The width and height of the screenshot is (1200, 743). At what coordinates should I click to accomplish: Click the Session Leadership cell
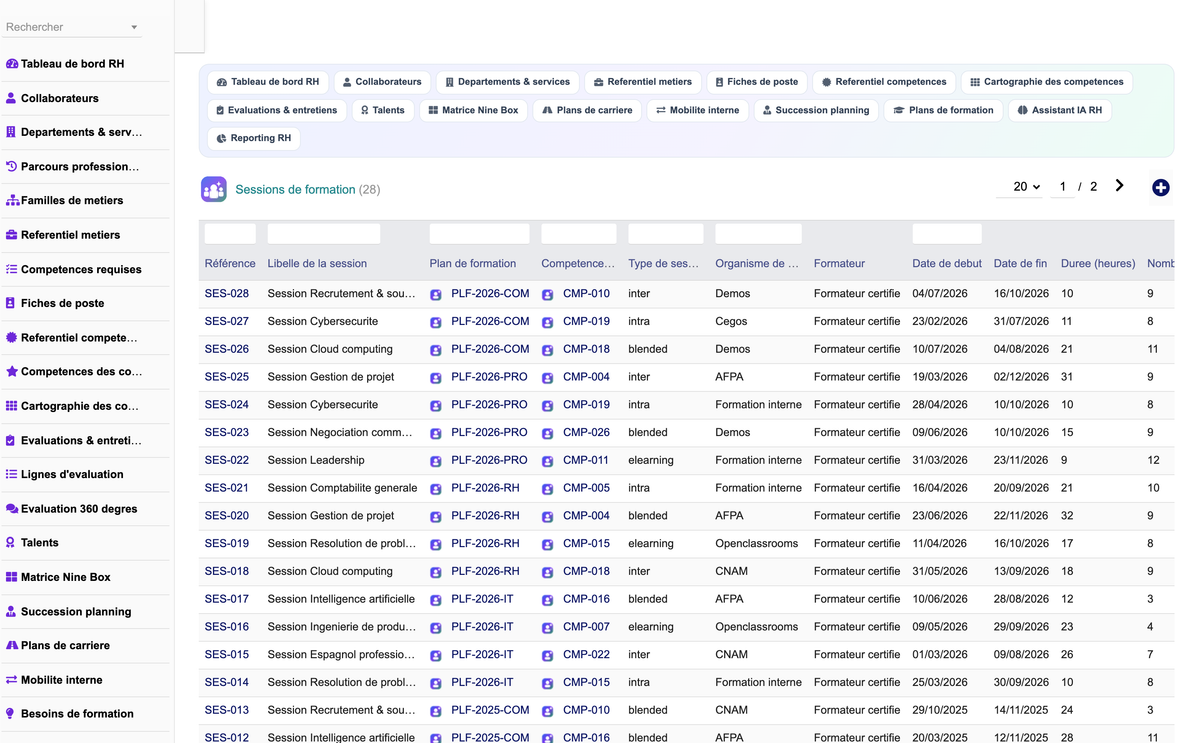(316, 460)
